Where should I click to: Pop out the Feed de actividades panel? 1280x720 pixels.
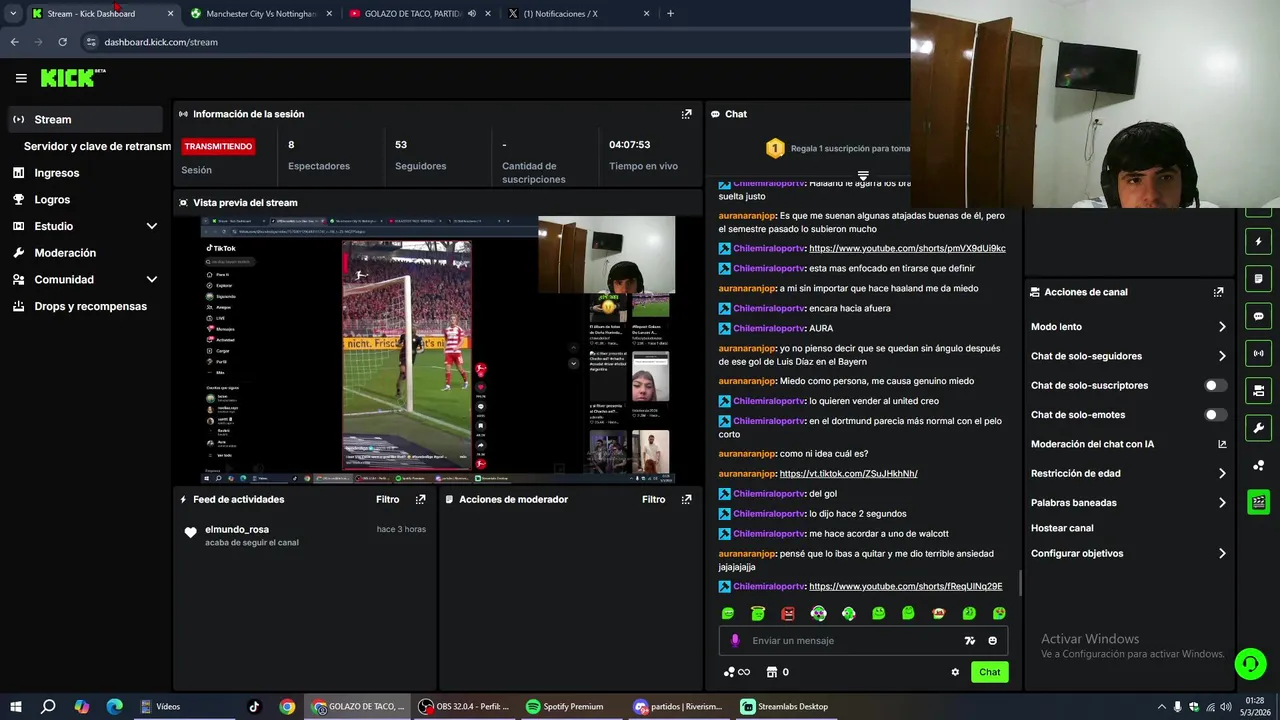point(420,499)
